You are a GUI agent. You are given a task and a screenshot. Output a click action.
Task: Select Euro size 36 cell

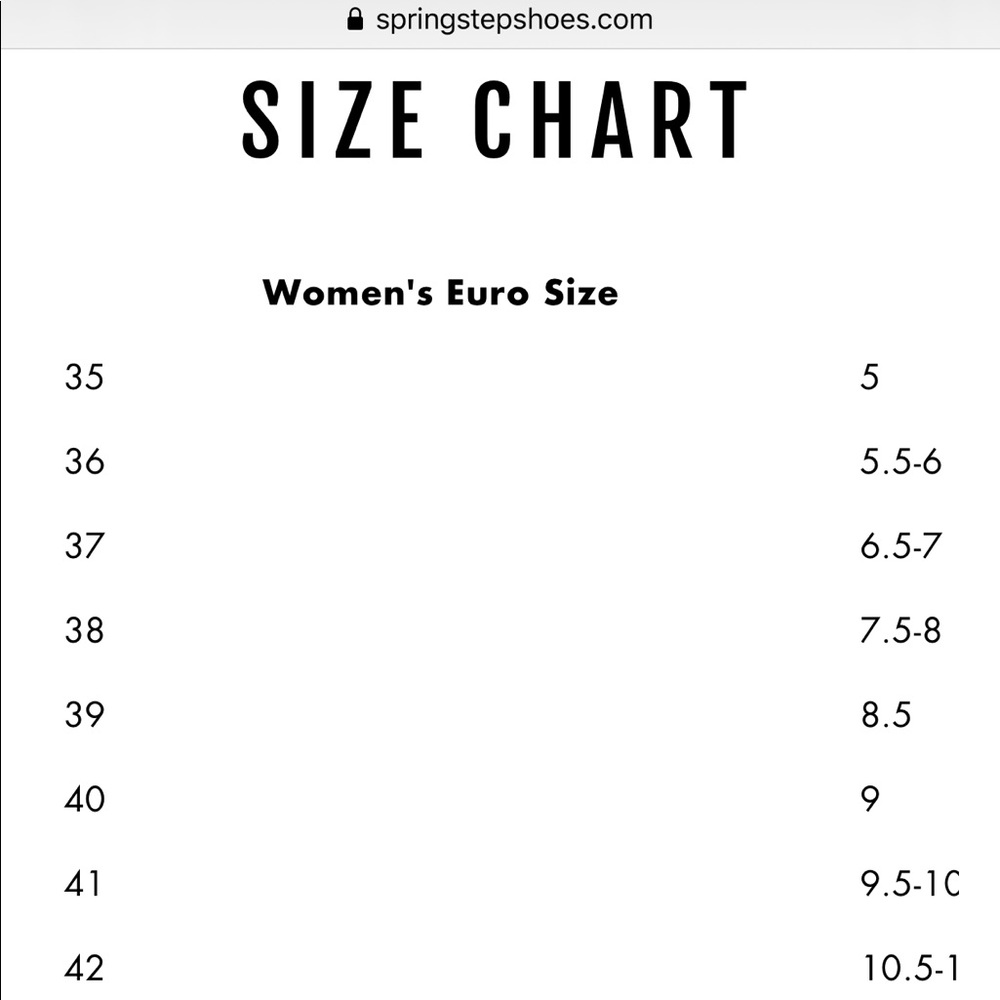click(84, 462)
